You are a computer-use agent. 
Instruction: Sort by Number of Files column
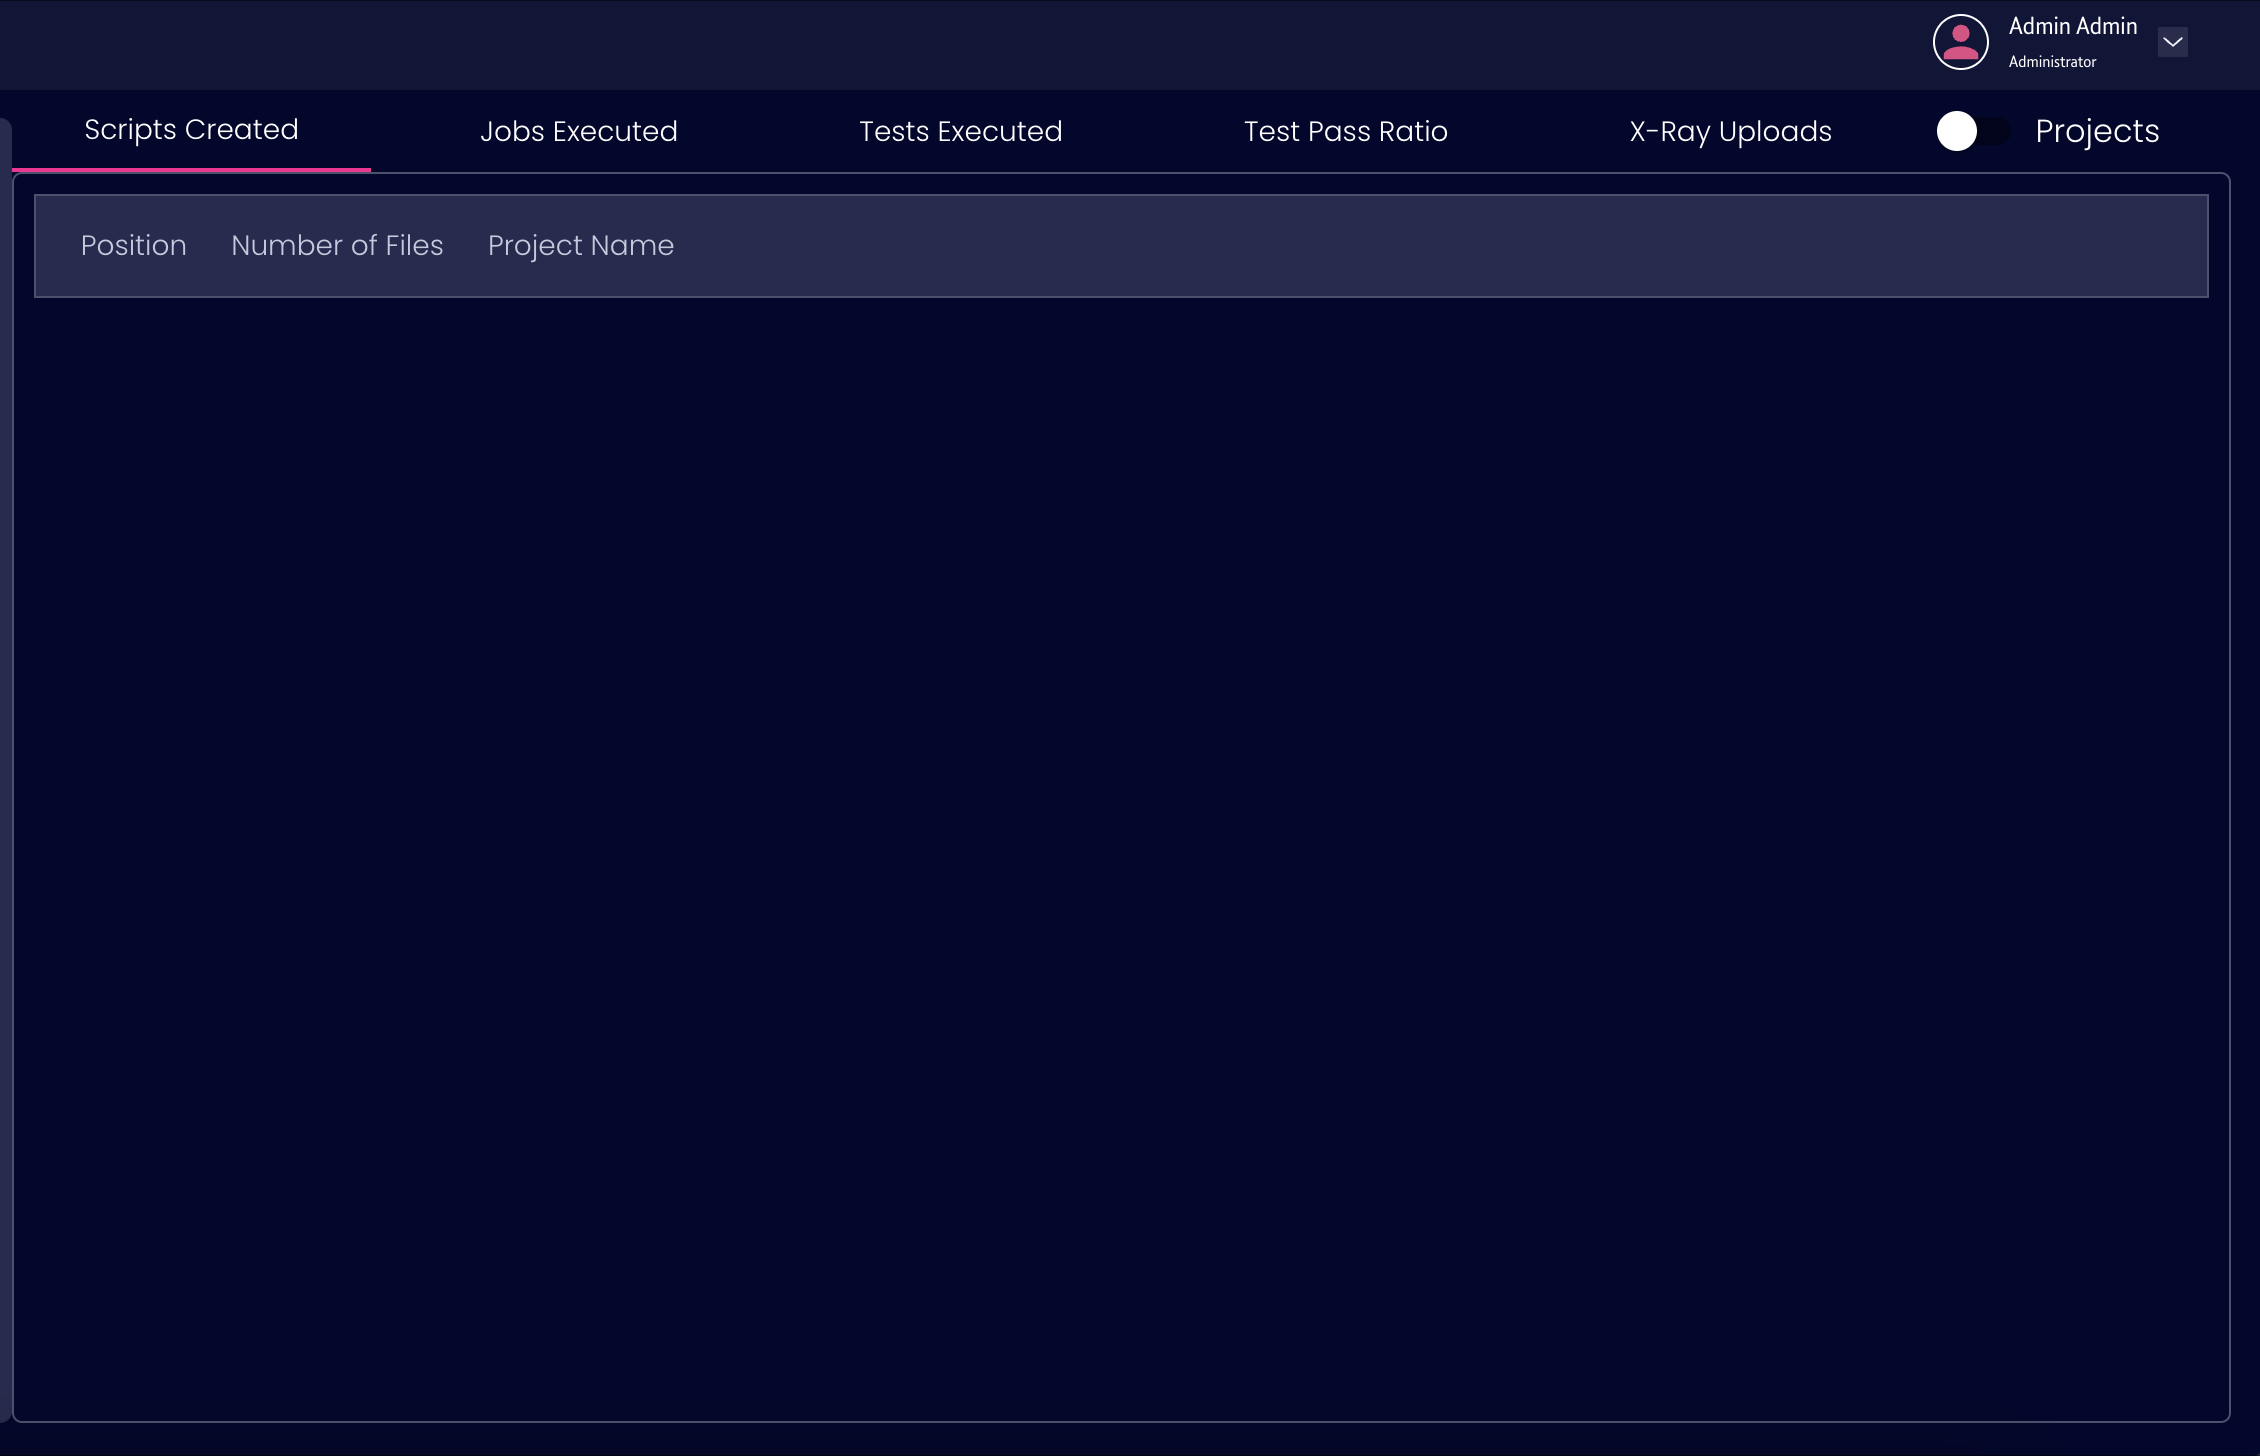coord(337,246)
